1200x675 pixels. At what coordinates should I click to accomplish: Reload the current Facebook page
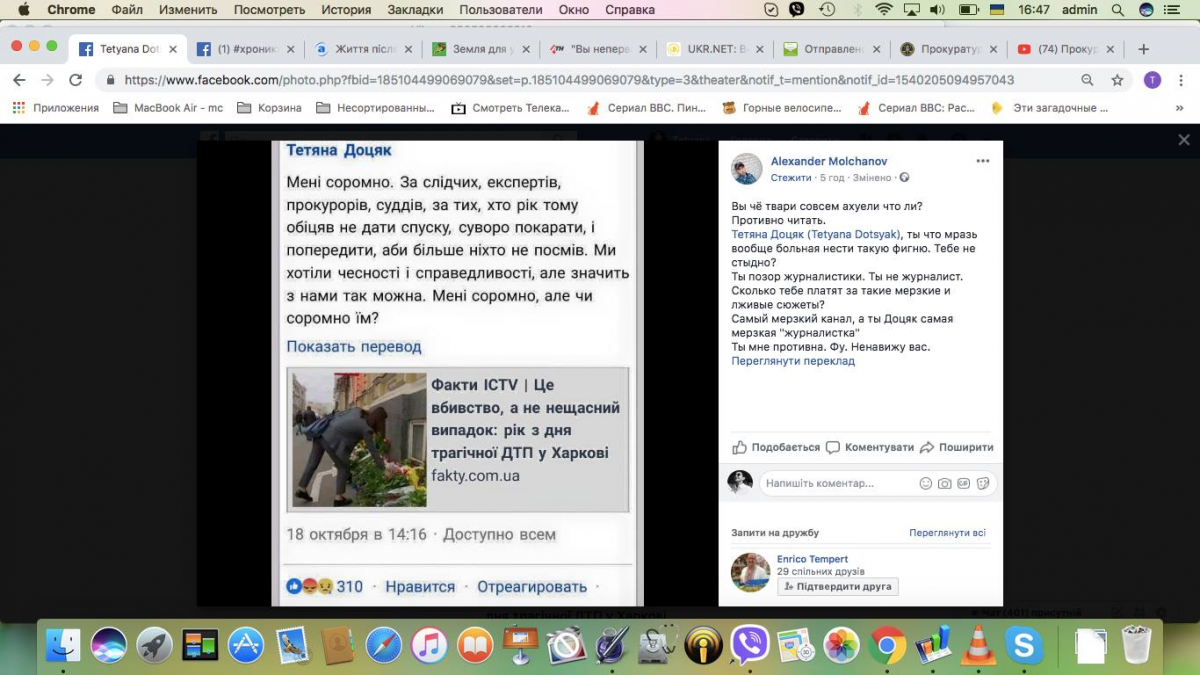(75, 80)
